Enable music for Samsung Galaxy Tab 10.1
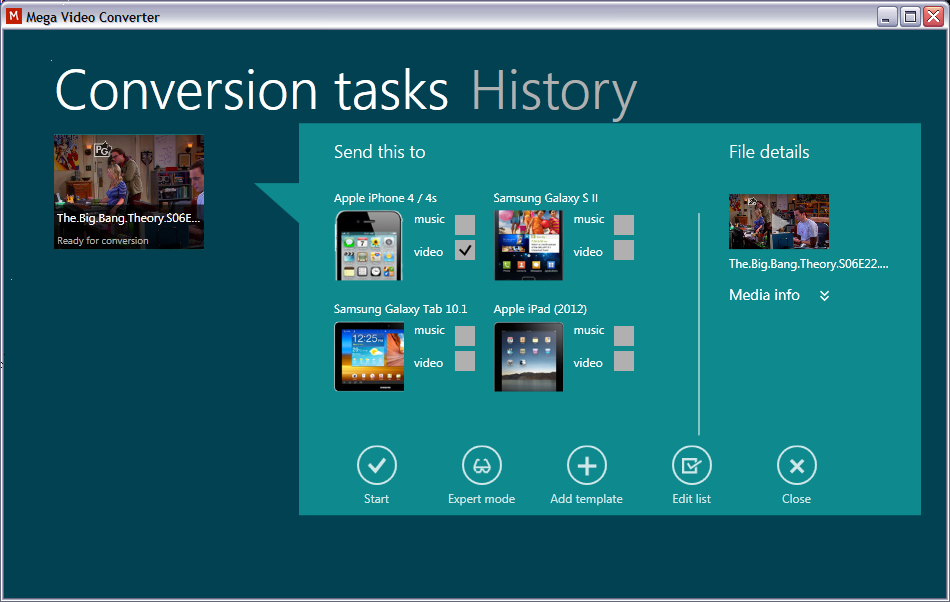The image size is (950, 602). click(x=465, y=336)
